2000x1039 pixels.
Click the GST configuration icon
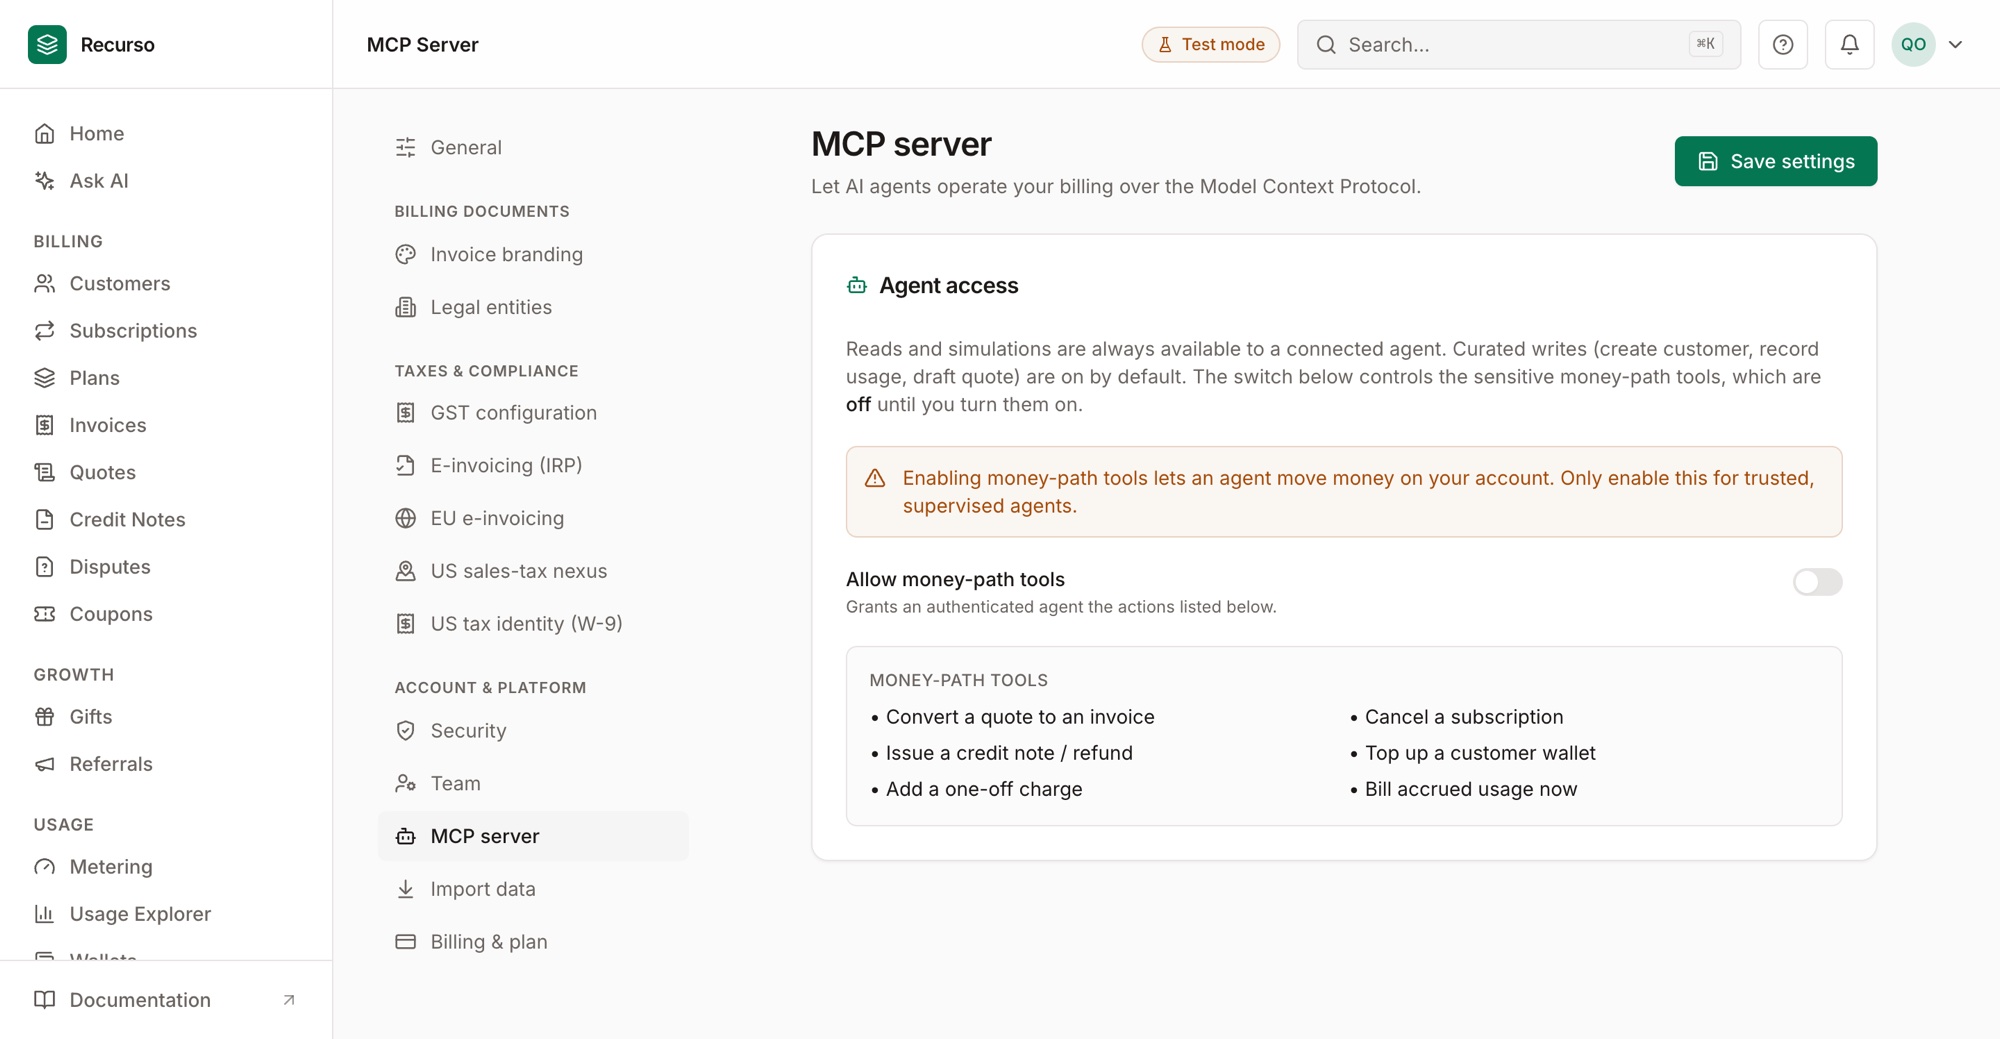[x=405, y=413]
